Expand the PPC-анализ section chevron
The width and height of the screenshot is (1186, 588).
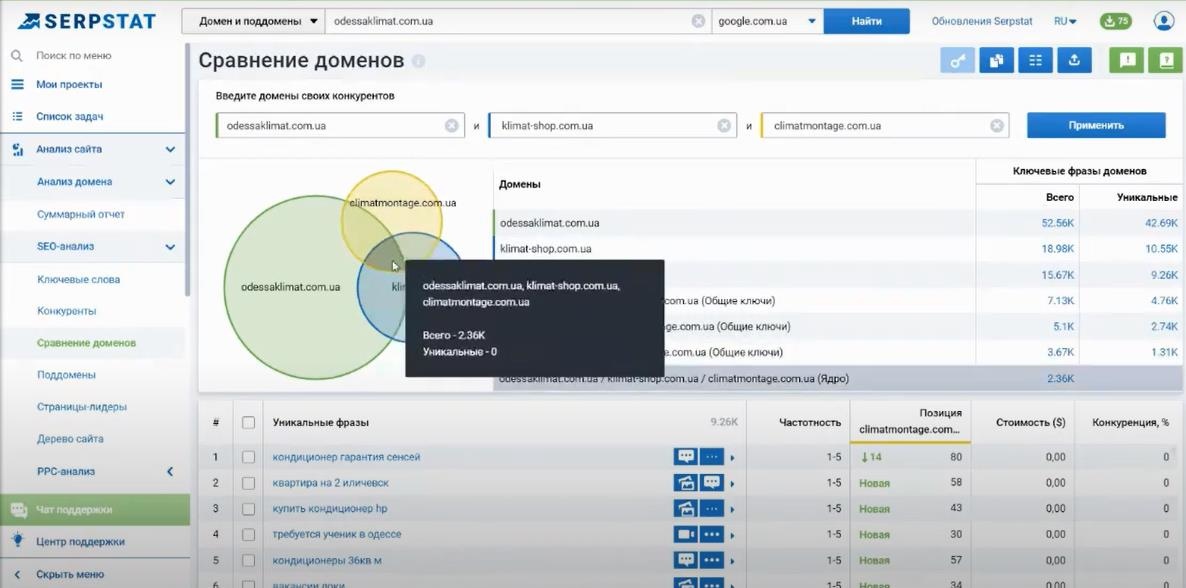[170, 471]
